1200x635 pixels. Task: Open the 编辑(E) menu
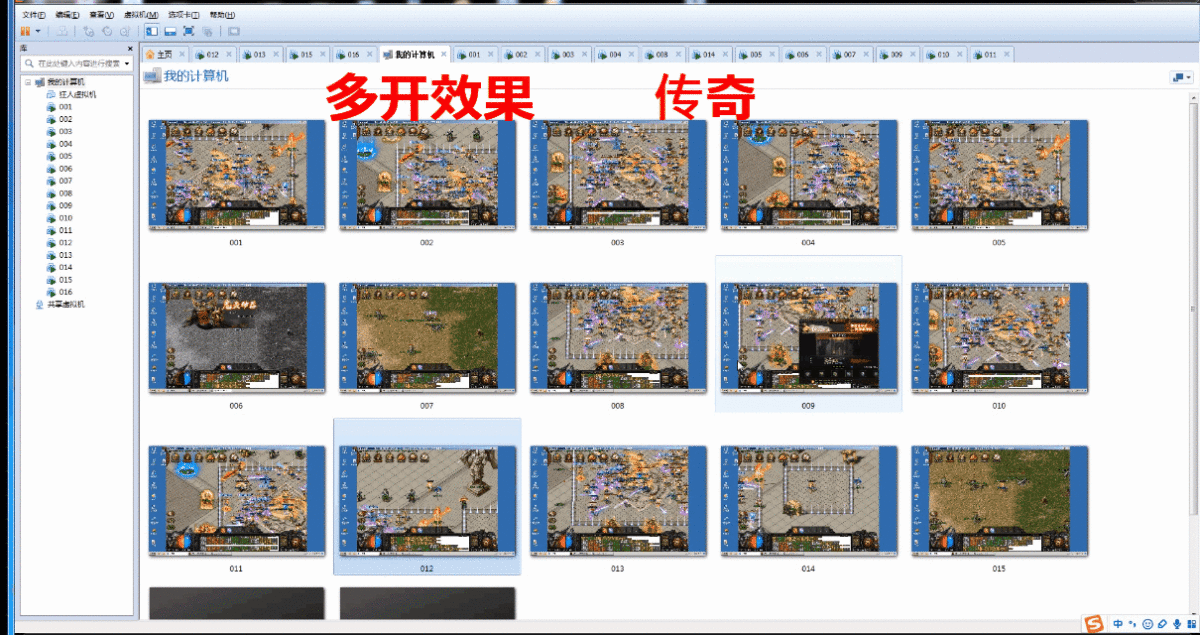(x=66, y=15)
